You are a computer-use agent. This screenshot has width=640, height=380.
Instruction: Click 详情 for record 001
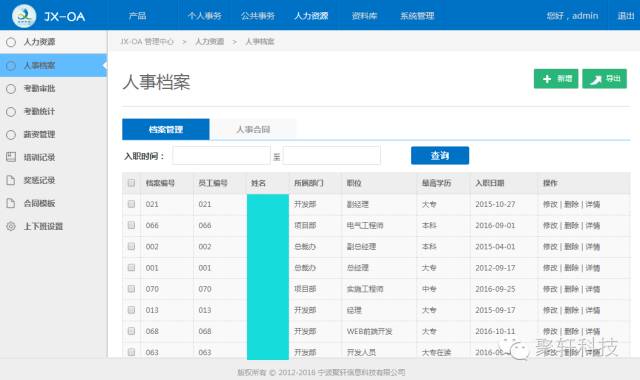click(x=592, y=268)
